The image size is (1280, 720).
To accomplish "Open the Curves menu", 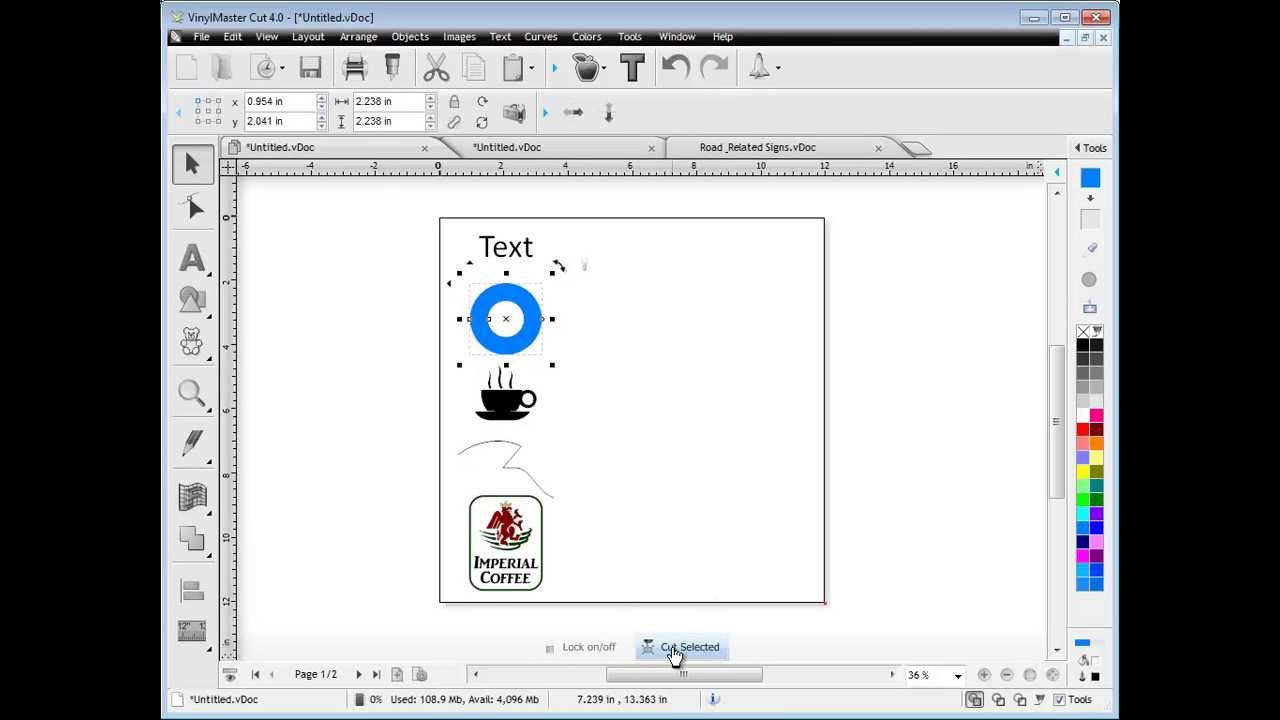I will click(x=541, y=37).
